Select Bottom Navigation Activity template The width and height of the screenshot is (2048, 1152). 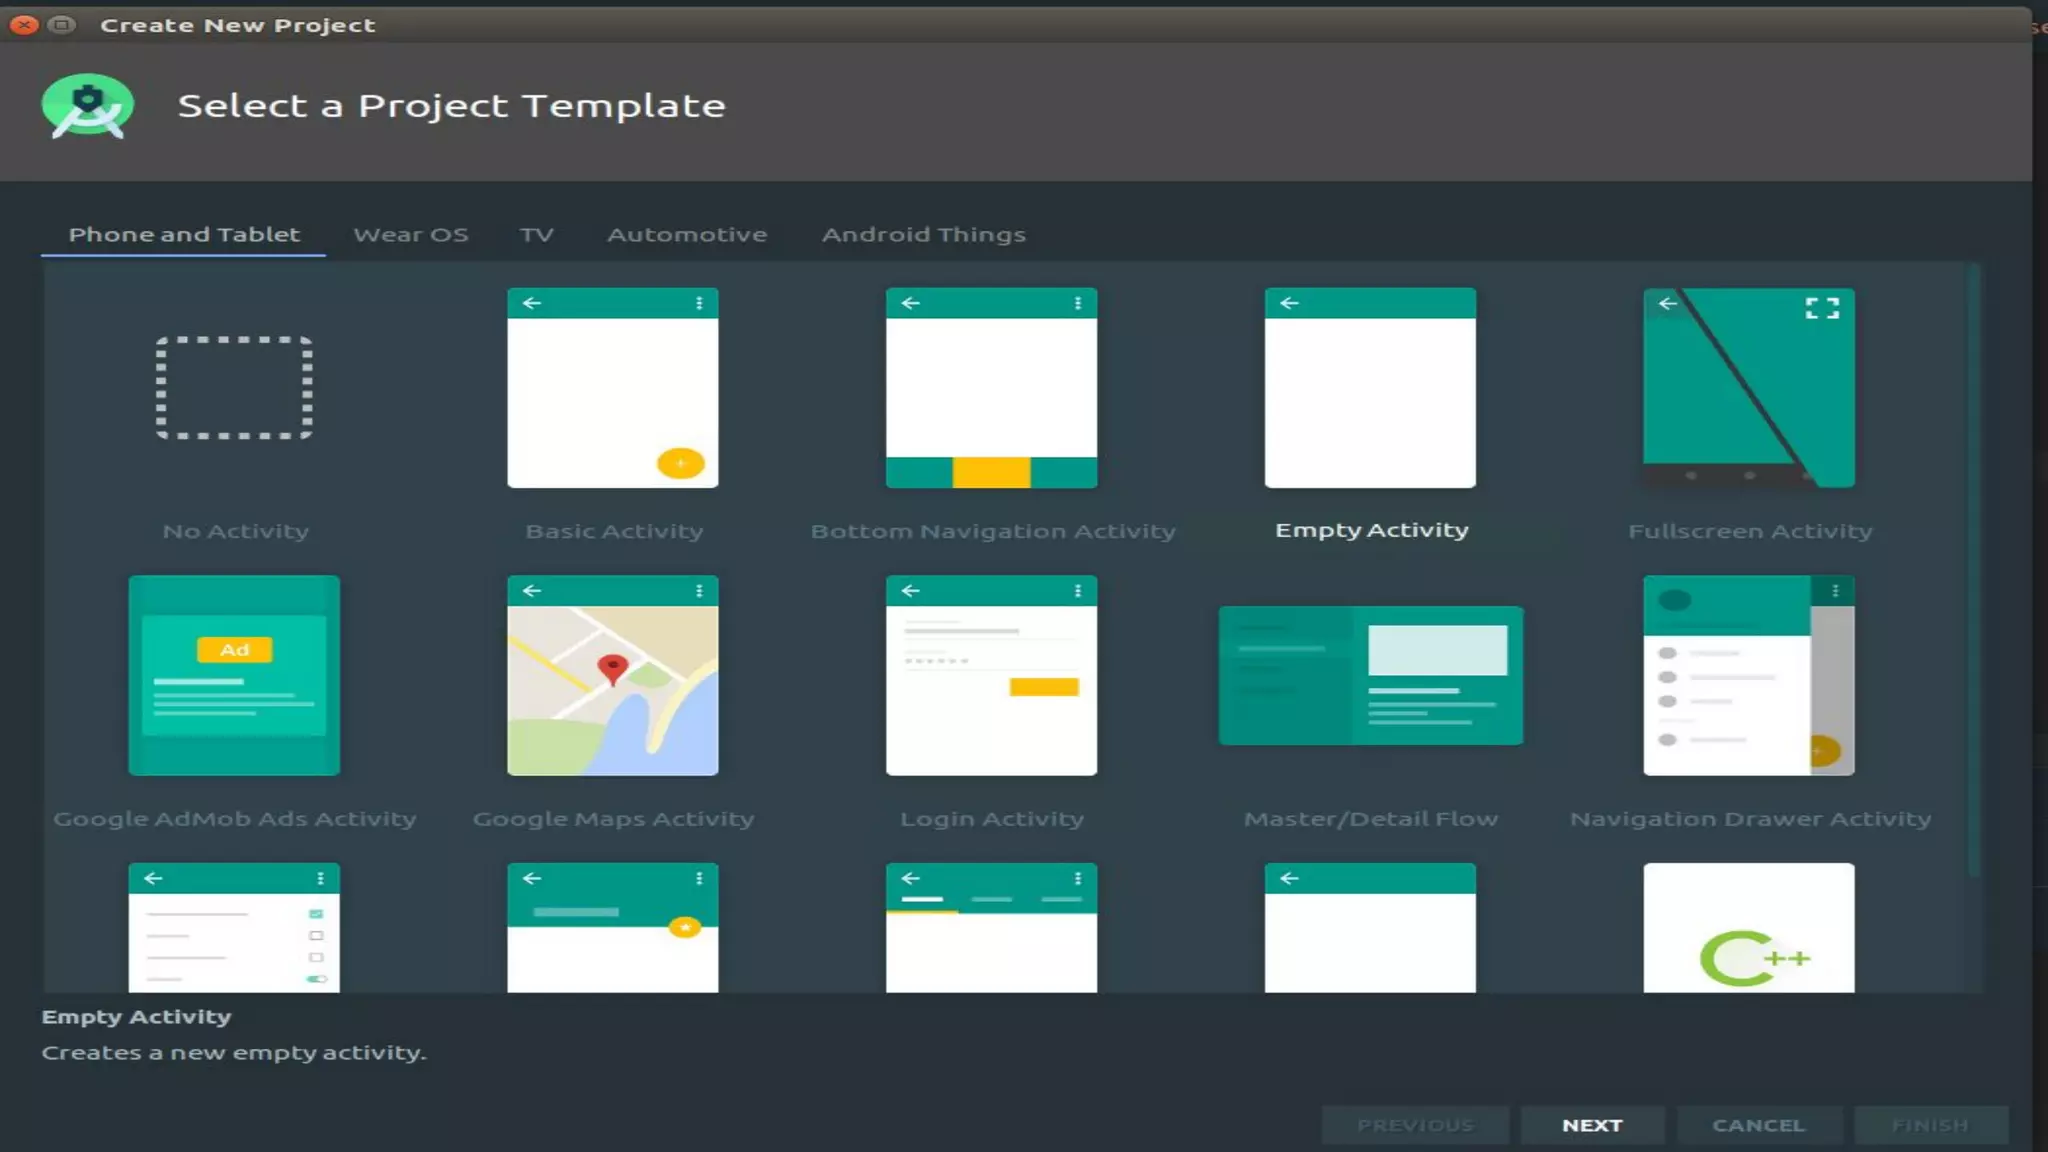tap(991, 388)
